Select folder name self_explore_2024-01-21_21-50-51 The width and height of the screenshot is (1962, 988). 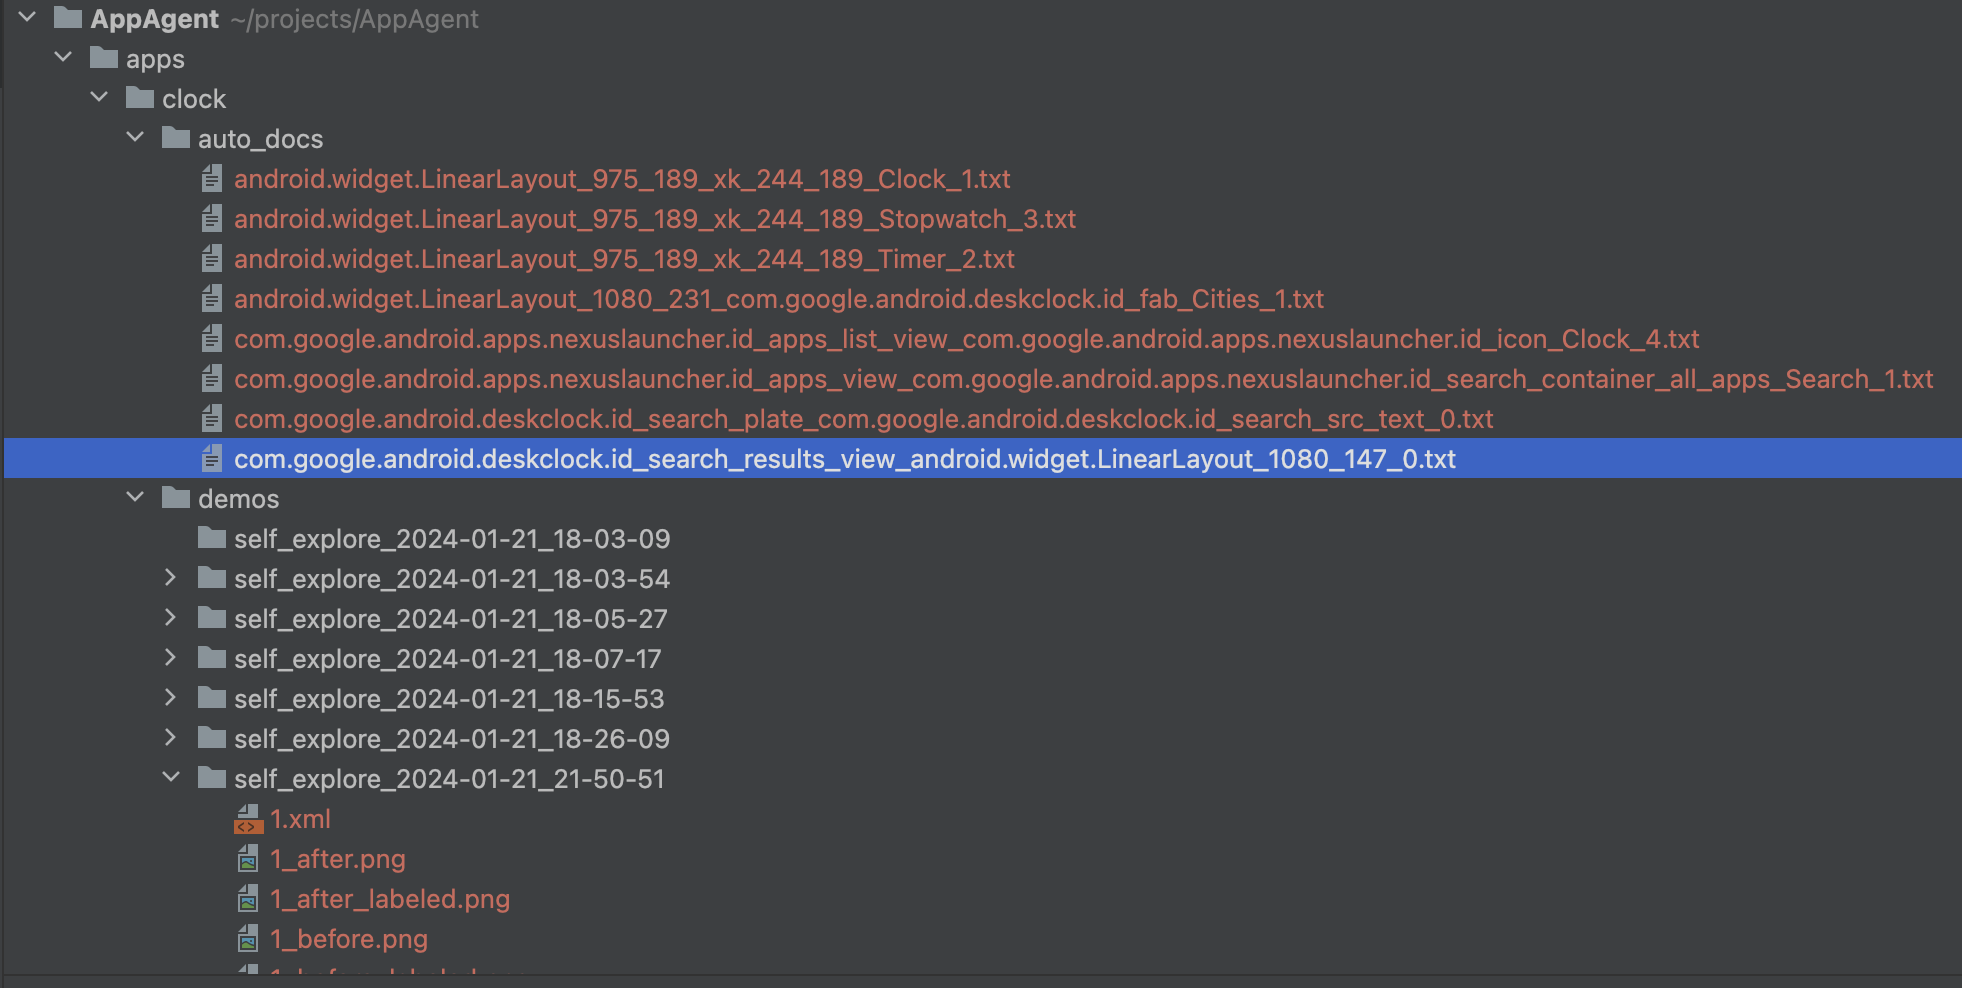(449, 779)
